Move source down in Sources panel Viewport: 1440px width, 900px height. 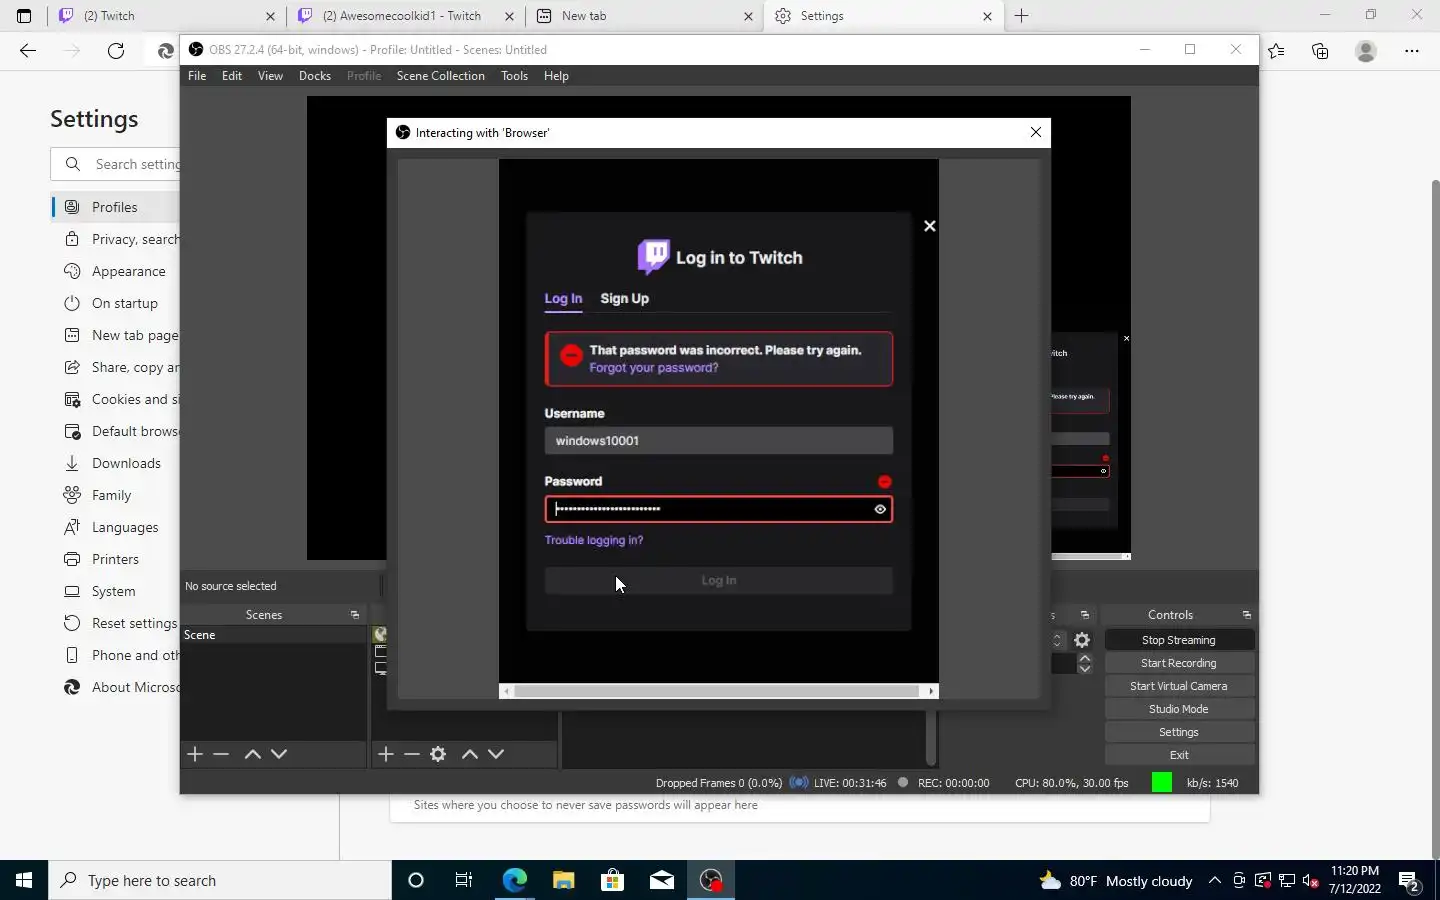[496, 754]
